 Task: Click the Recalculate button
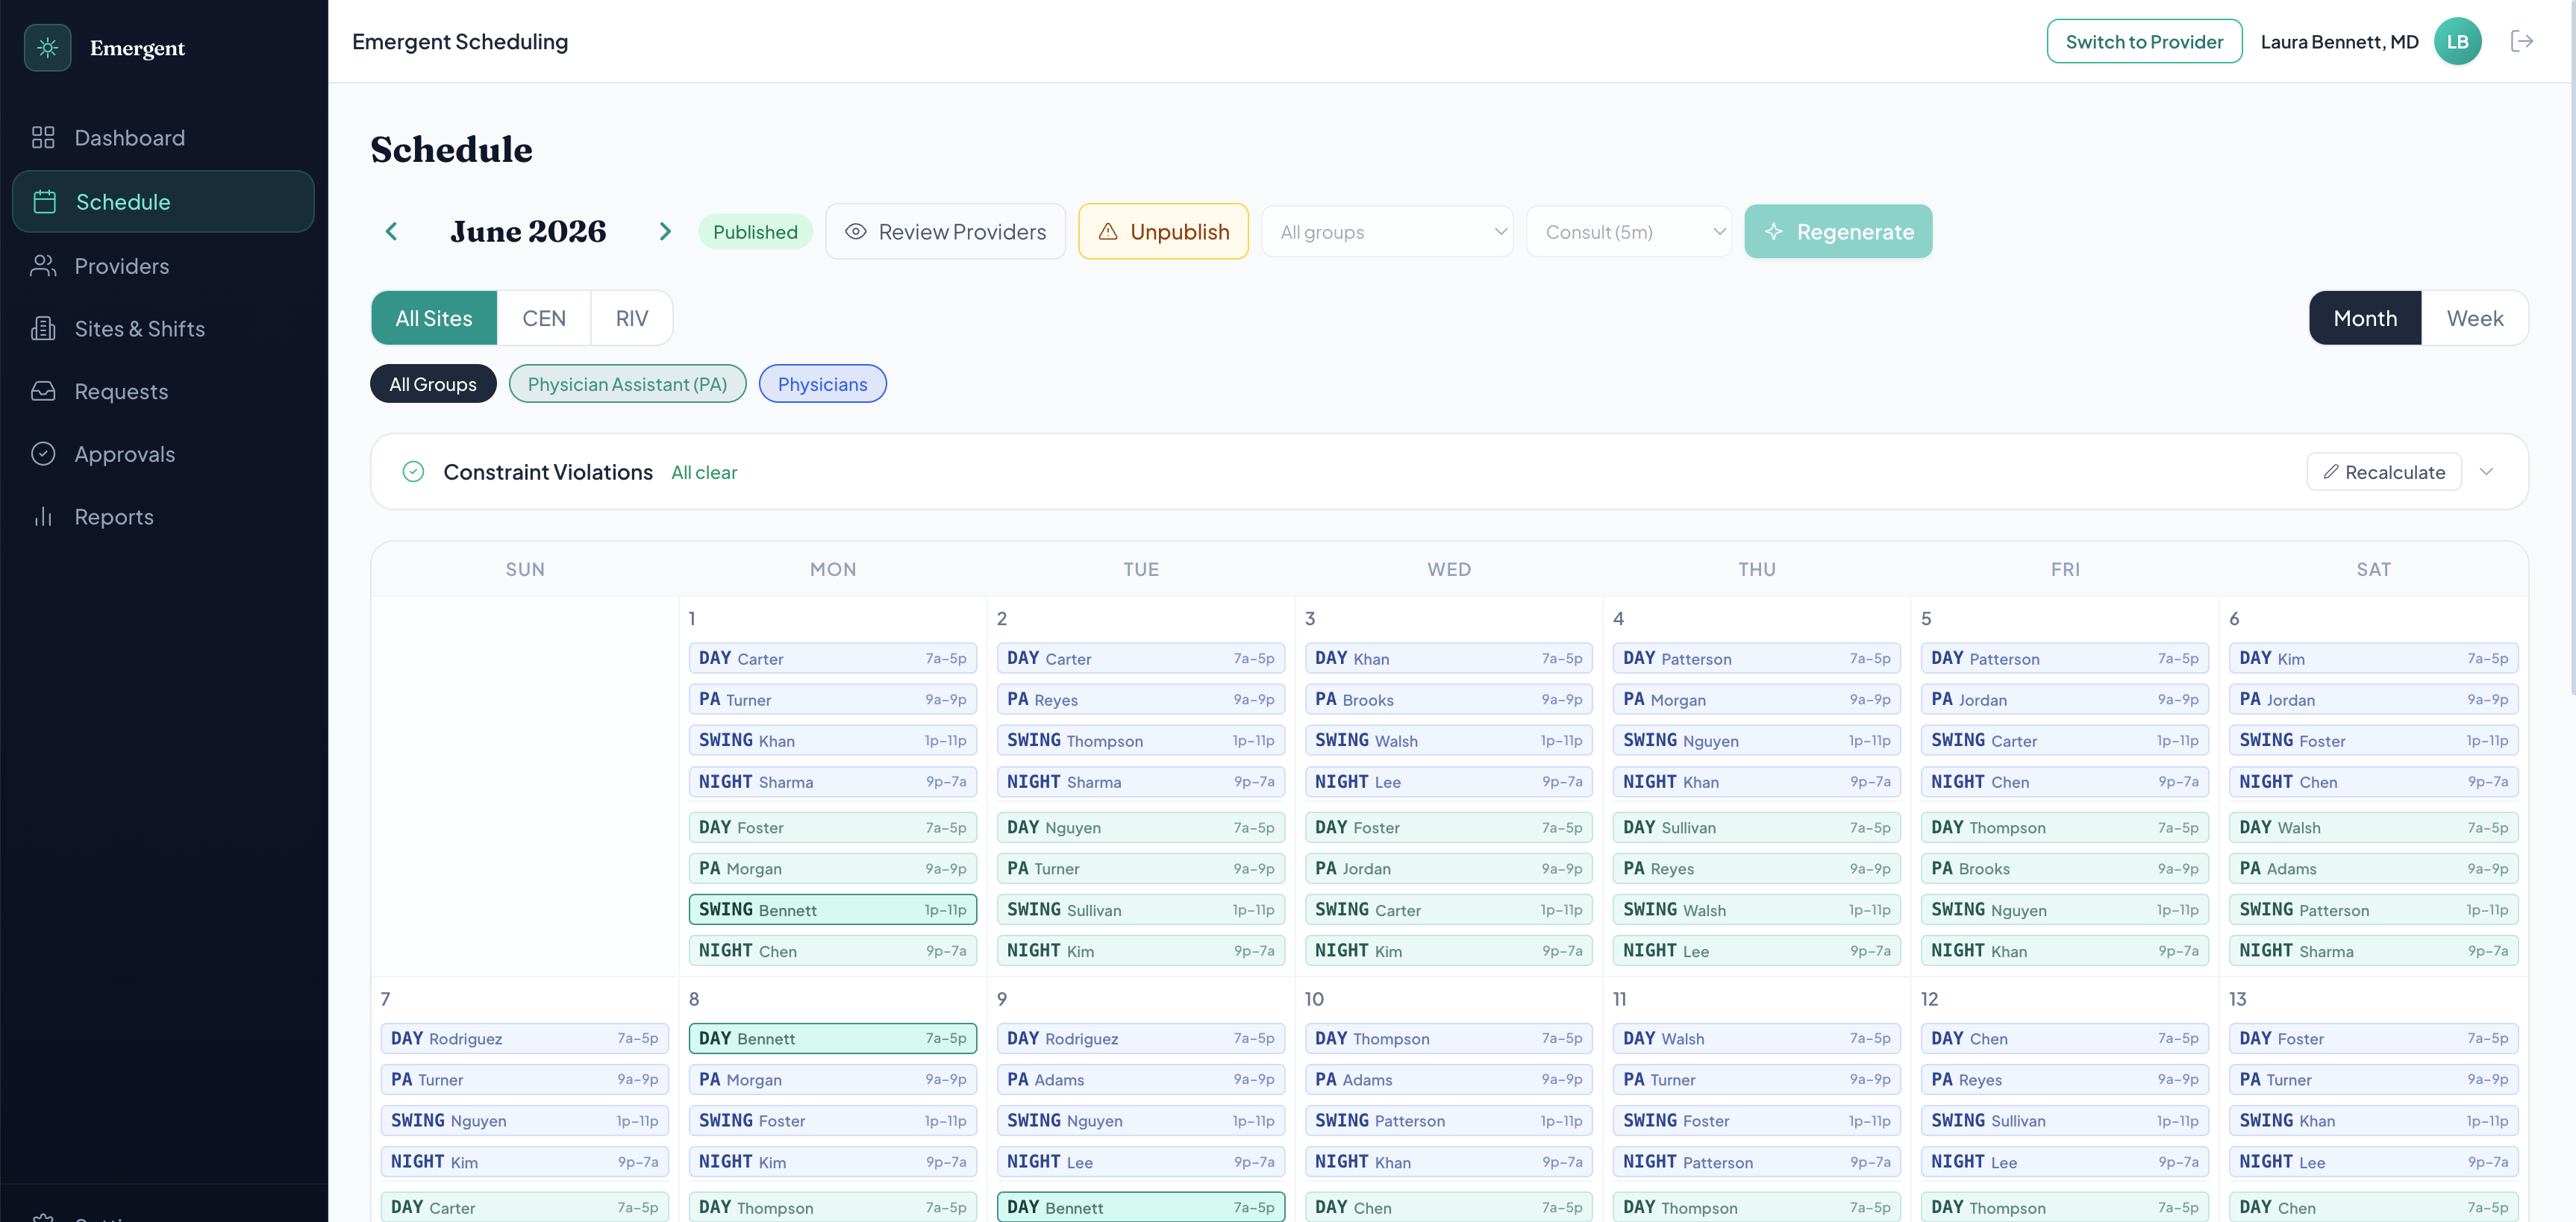pos(2384,471)
